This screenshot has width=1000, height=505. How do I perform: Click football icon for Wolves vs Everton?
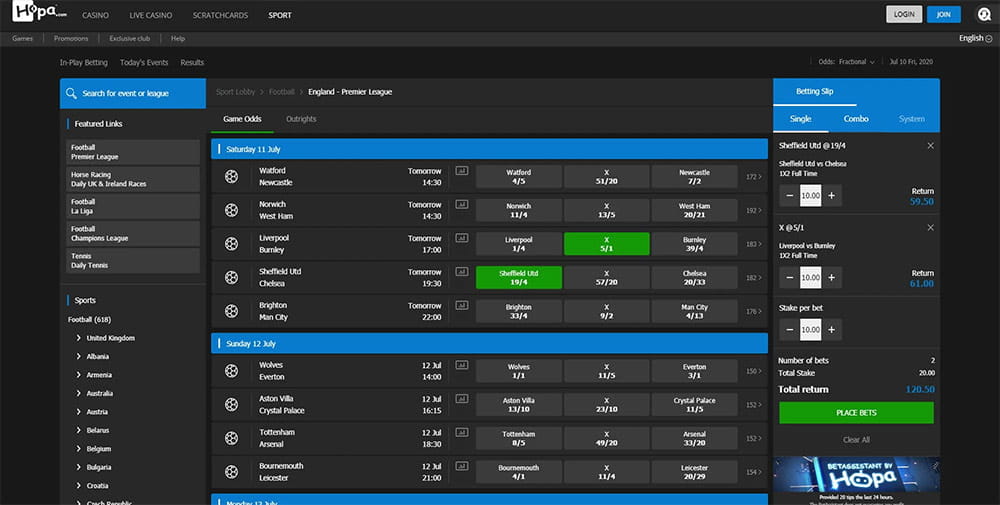(x=232, y=370)
